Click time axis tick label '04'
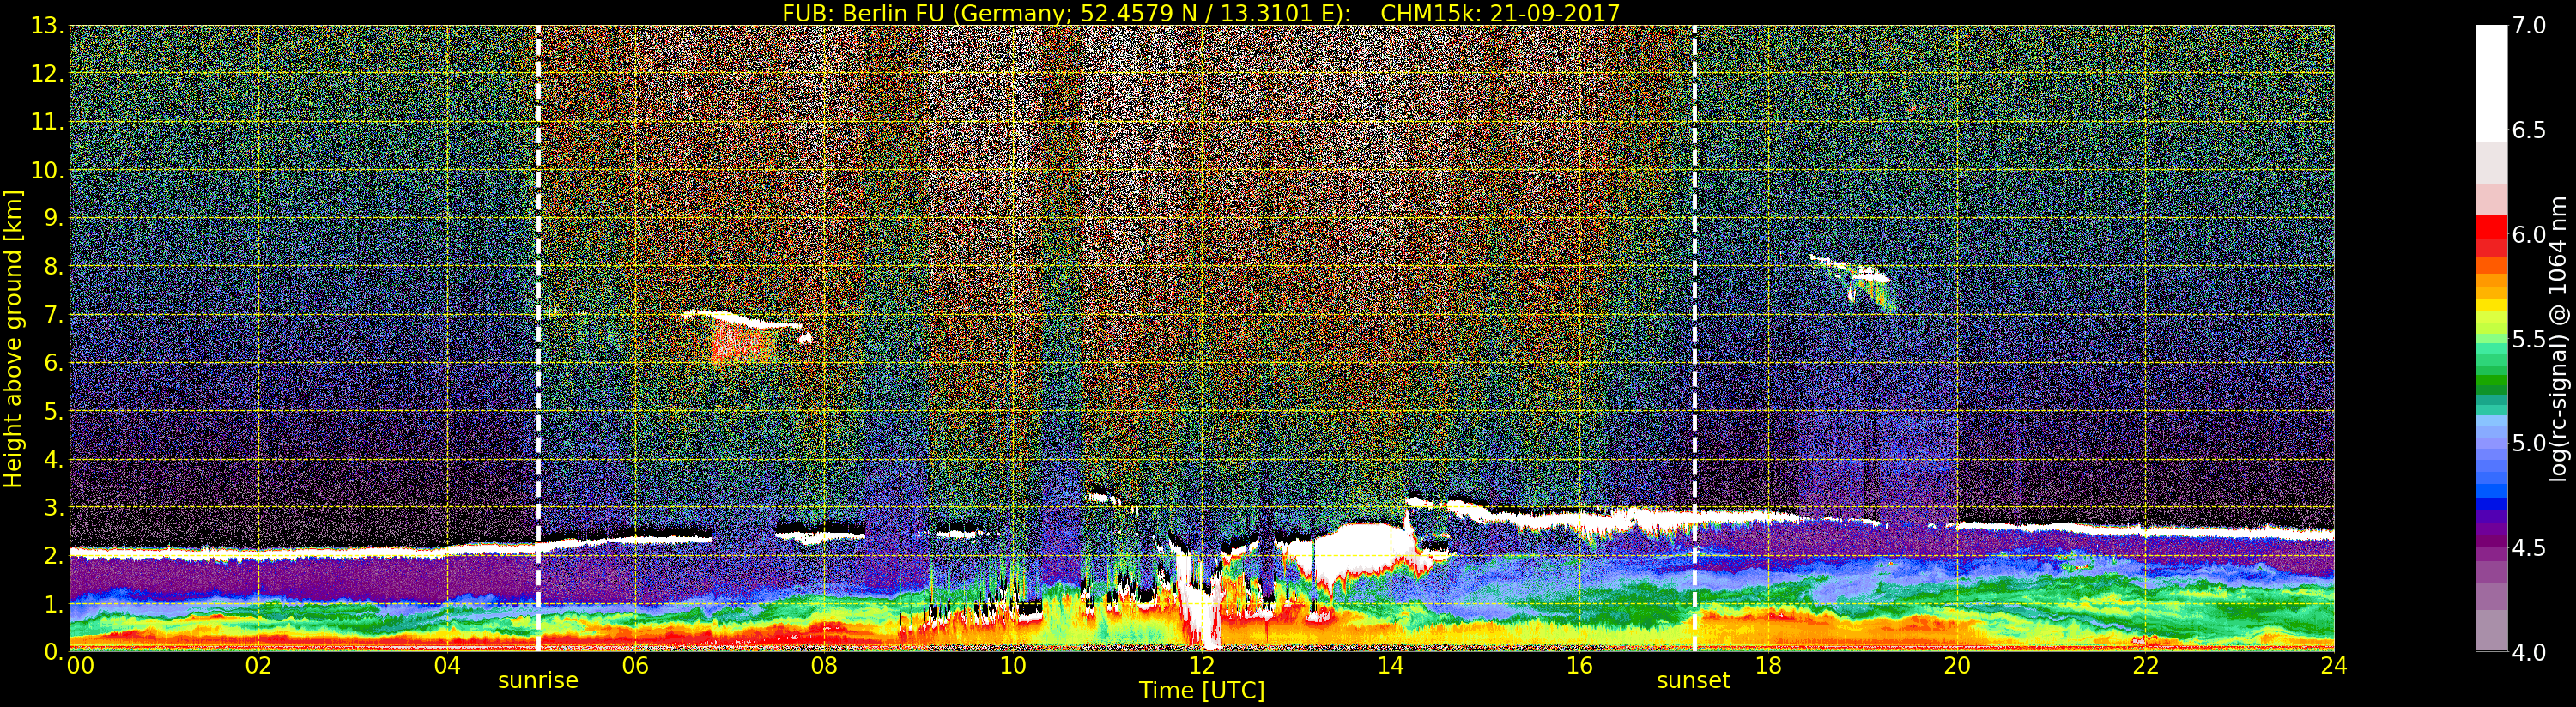Image resolution: width=2576 pixels, height=707 pixels. pyautogui.click(x=447, y=665)
